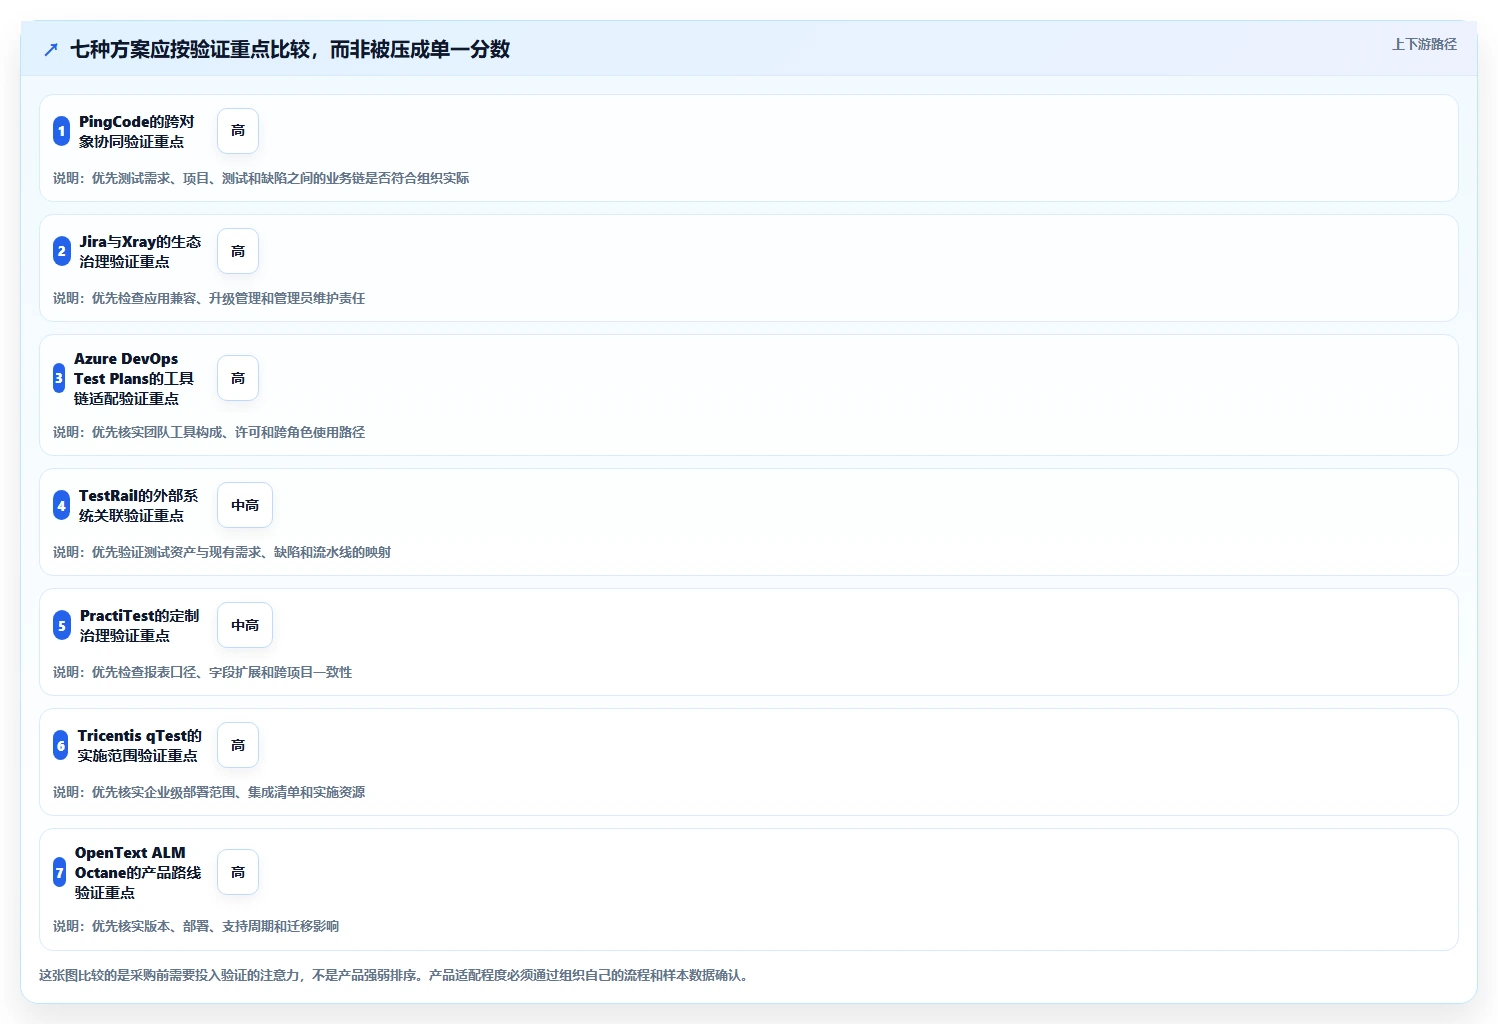Click number badge 3 for Azure DevOps
This screenshot has height=1024, width=1498.
tap(59, 378)
